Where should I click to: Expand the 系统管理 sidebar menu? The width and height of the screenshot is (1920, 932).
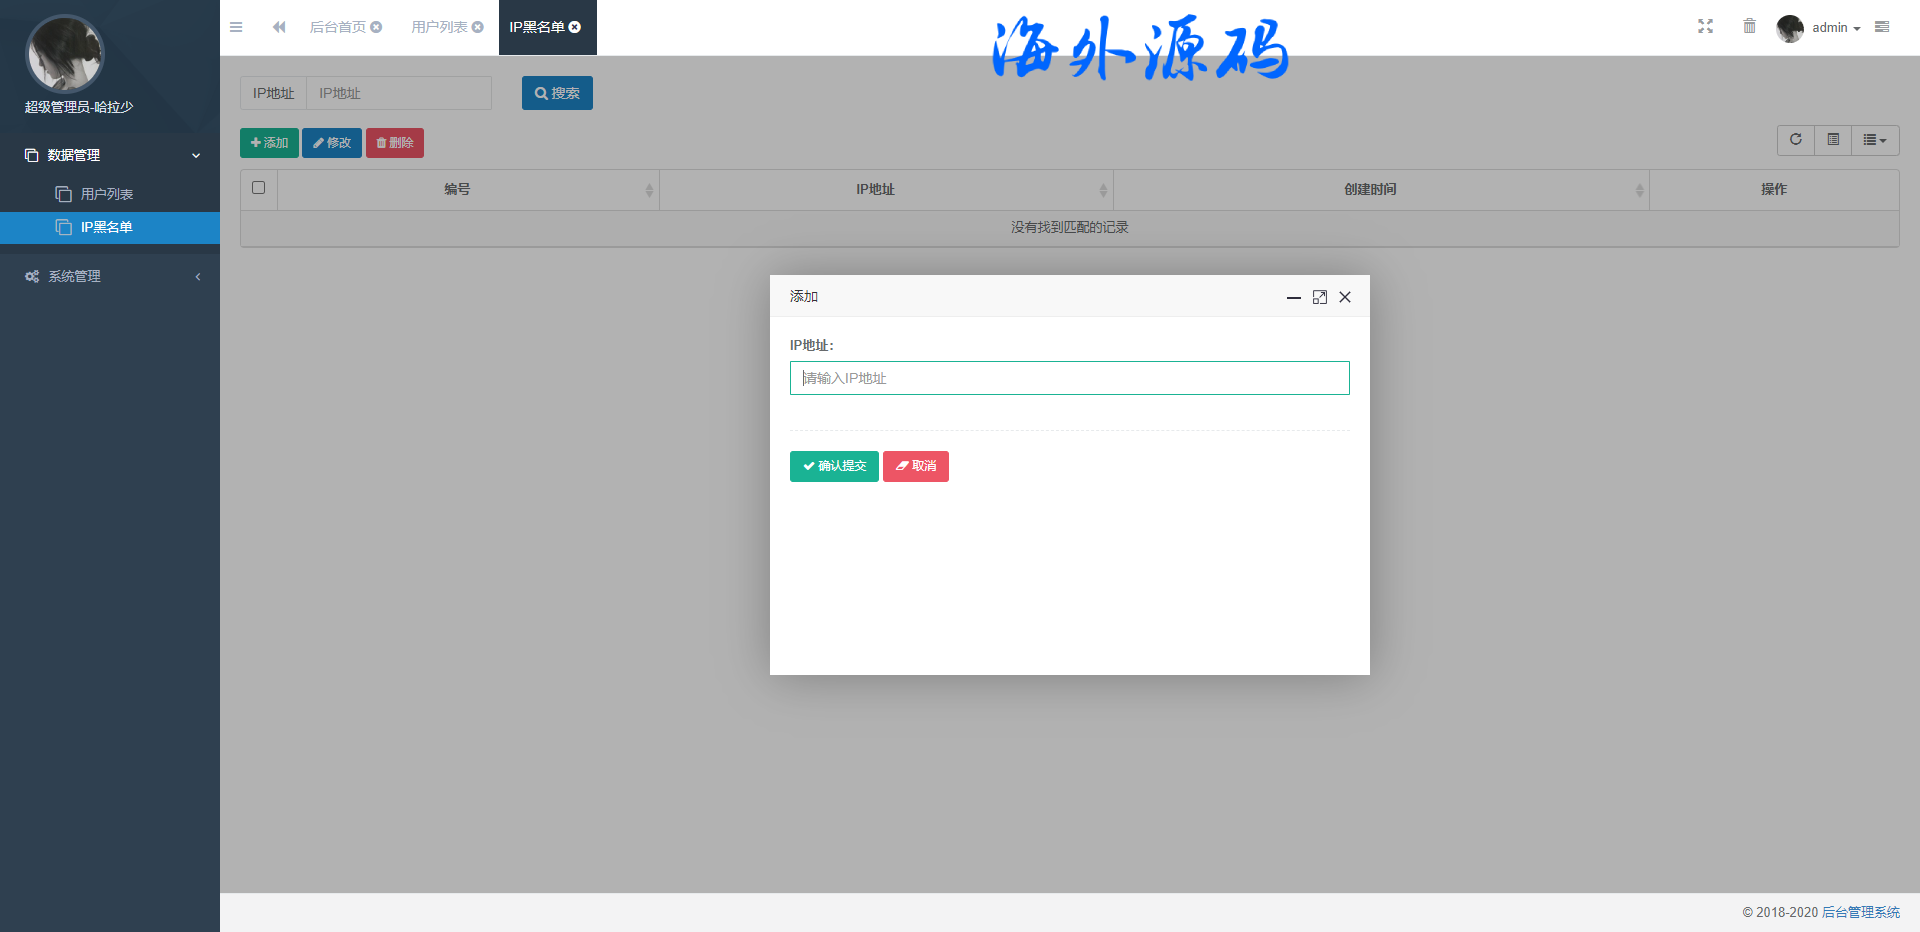click(x=110, y=276)
